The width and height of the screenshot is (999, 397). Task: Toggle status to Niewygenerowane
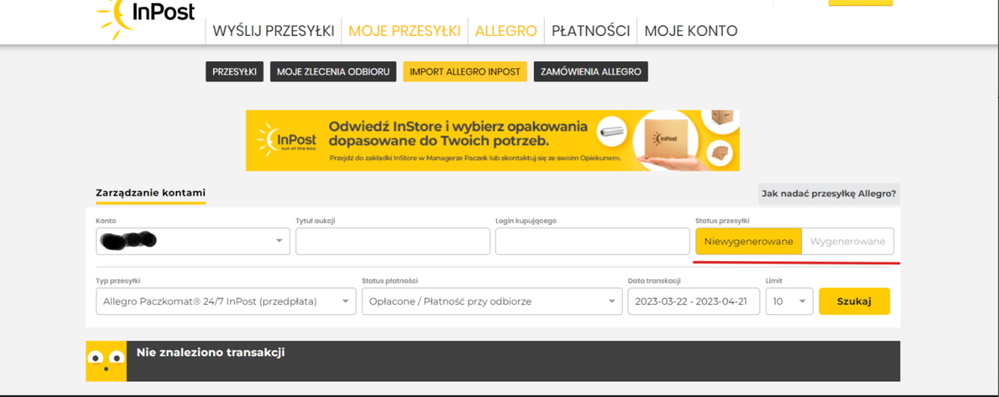click(x=749, y=242)
